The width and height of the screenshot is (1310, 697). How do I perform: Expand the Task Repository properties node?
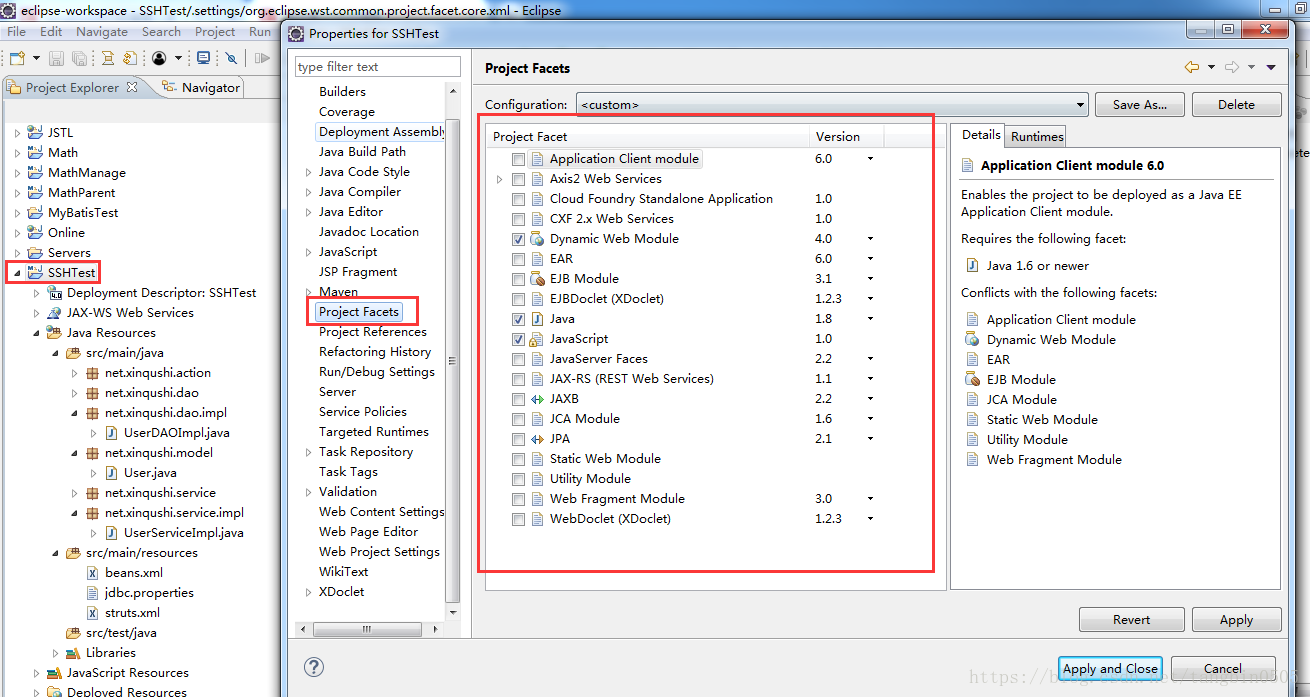pyautogui.click(x=308, y=452)
